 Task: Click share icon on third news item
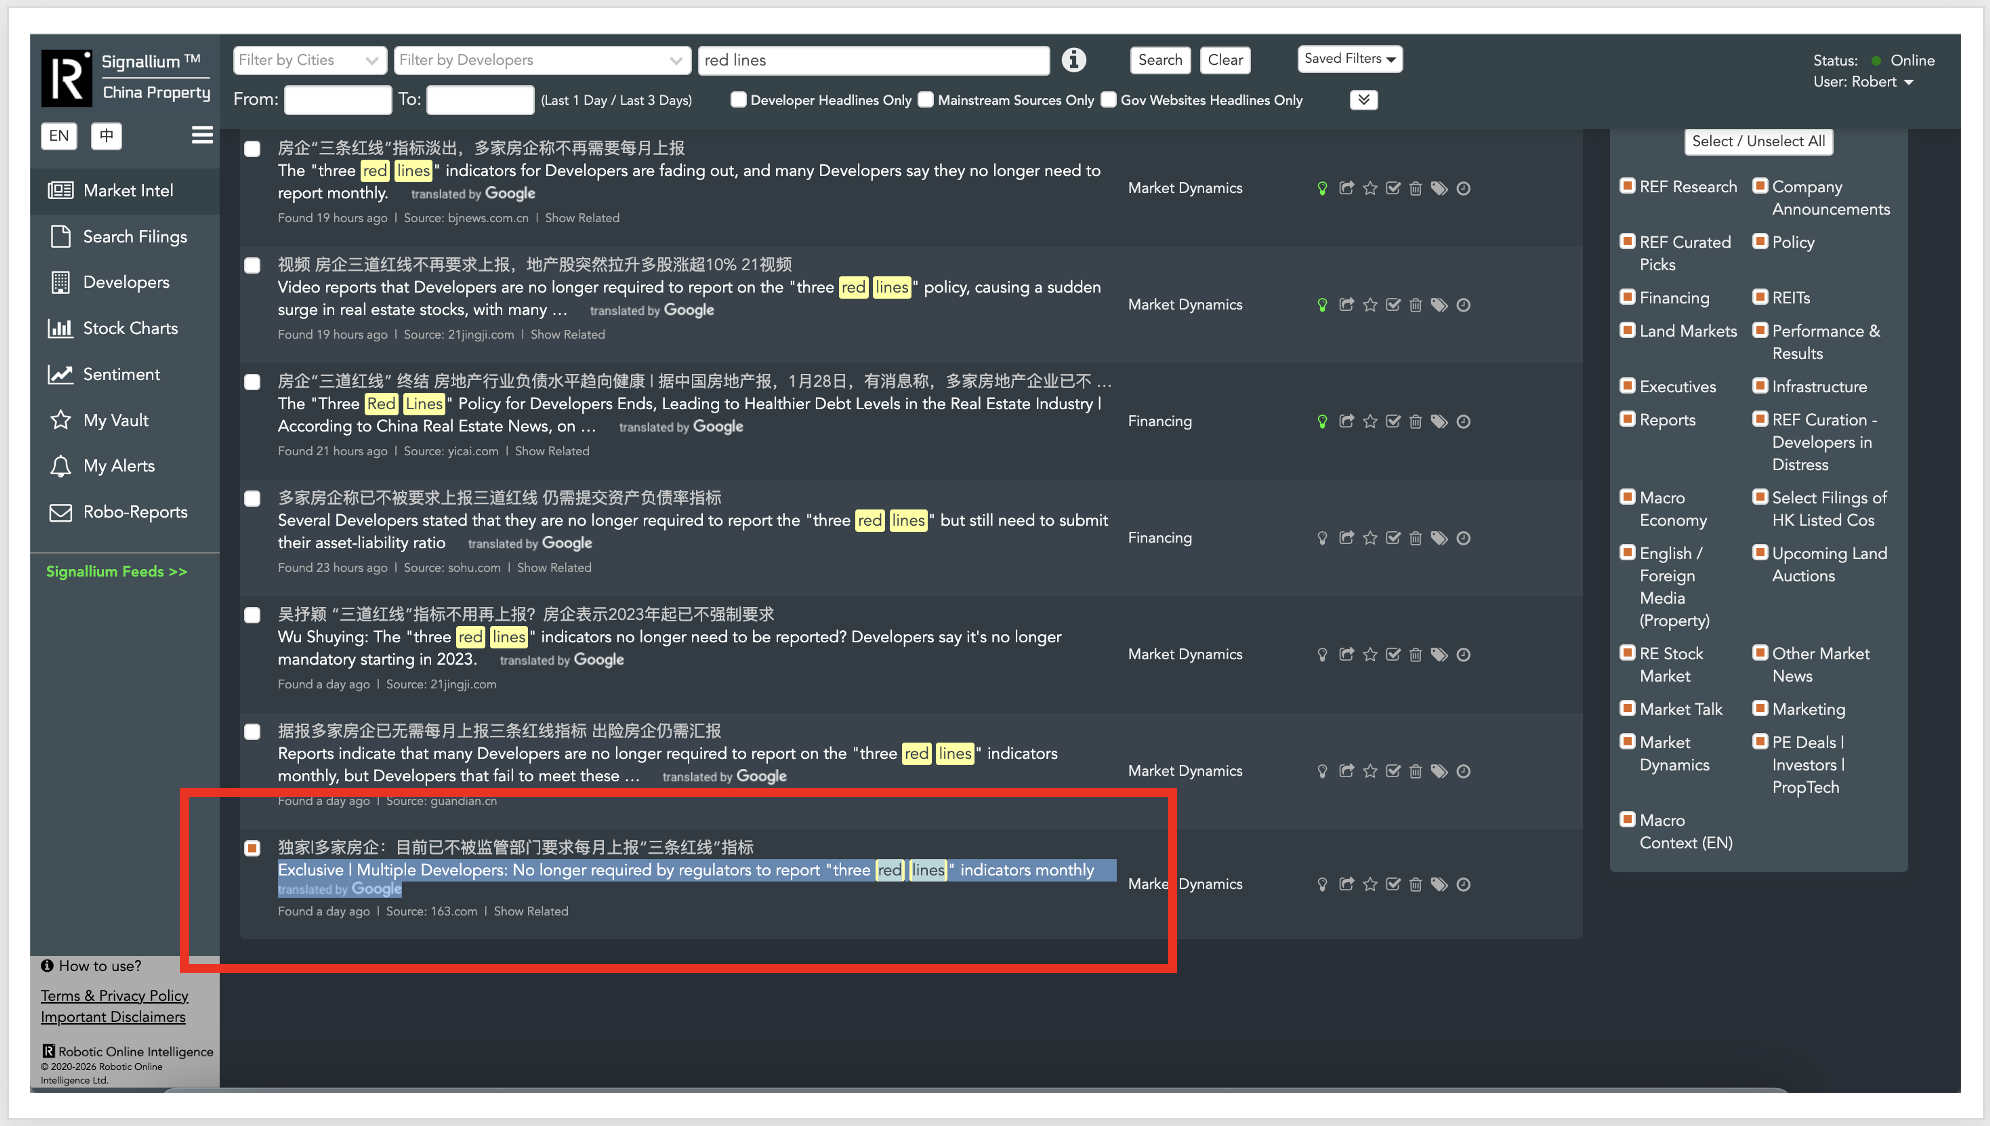pos(1346,421)
